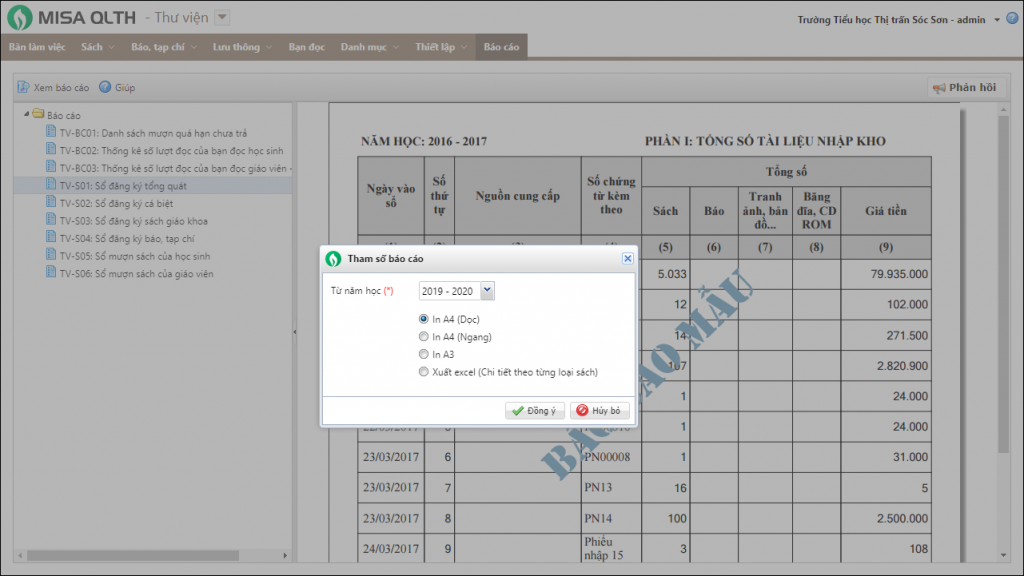
Task: Click the report vertical scrollbar
Action: point(1003,284)
